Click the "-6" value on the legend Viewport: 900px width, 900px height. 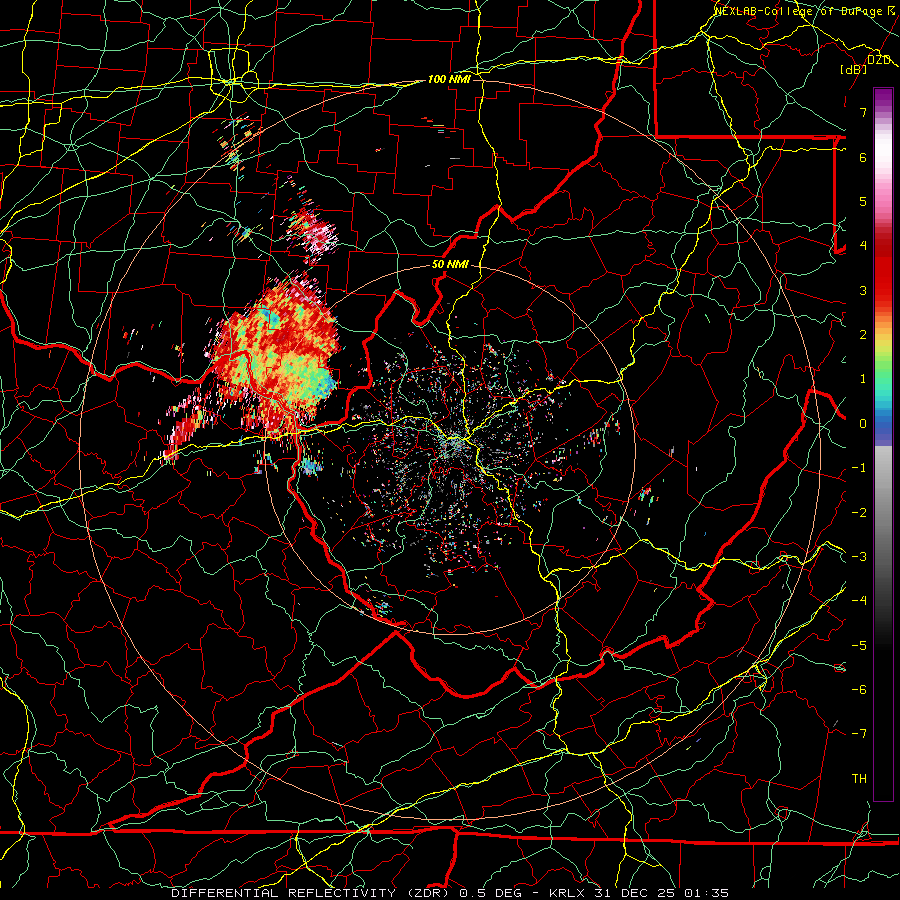pos(859,690)
